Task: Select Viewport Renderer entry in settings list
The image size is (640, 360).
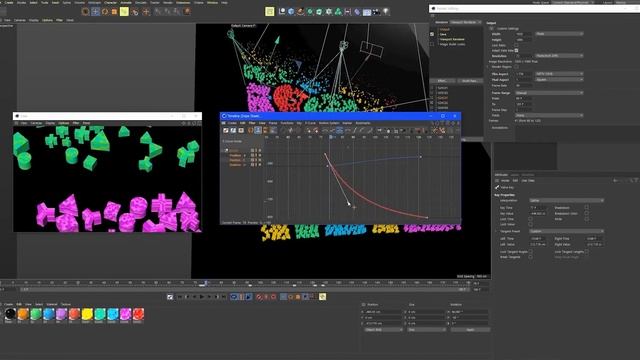Action: click(452, 39)
